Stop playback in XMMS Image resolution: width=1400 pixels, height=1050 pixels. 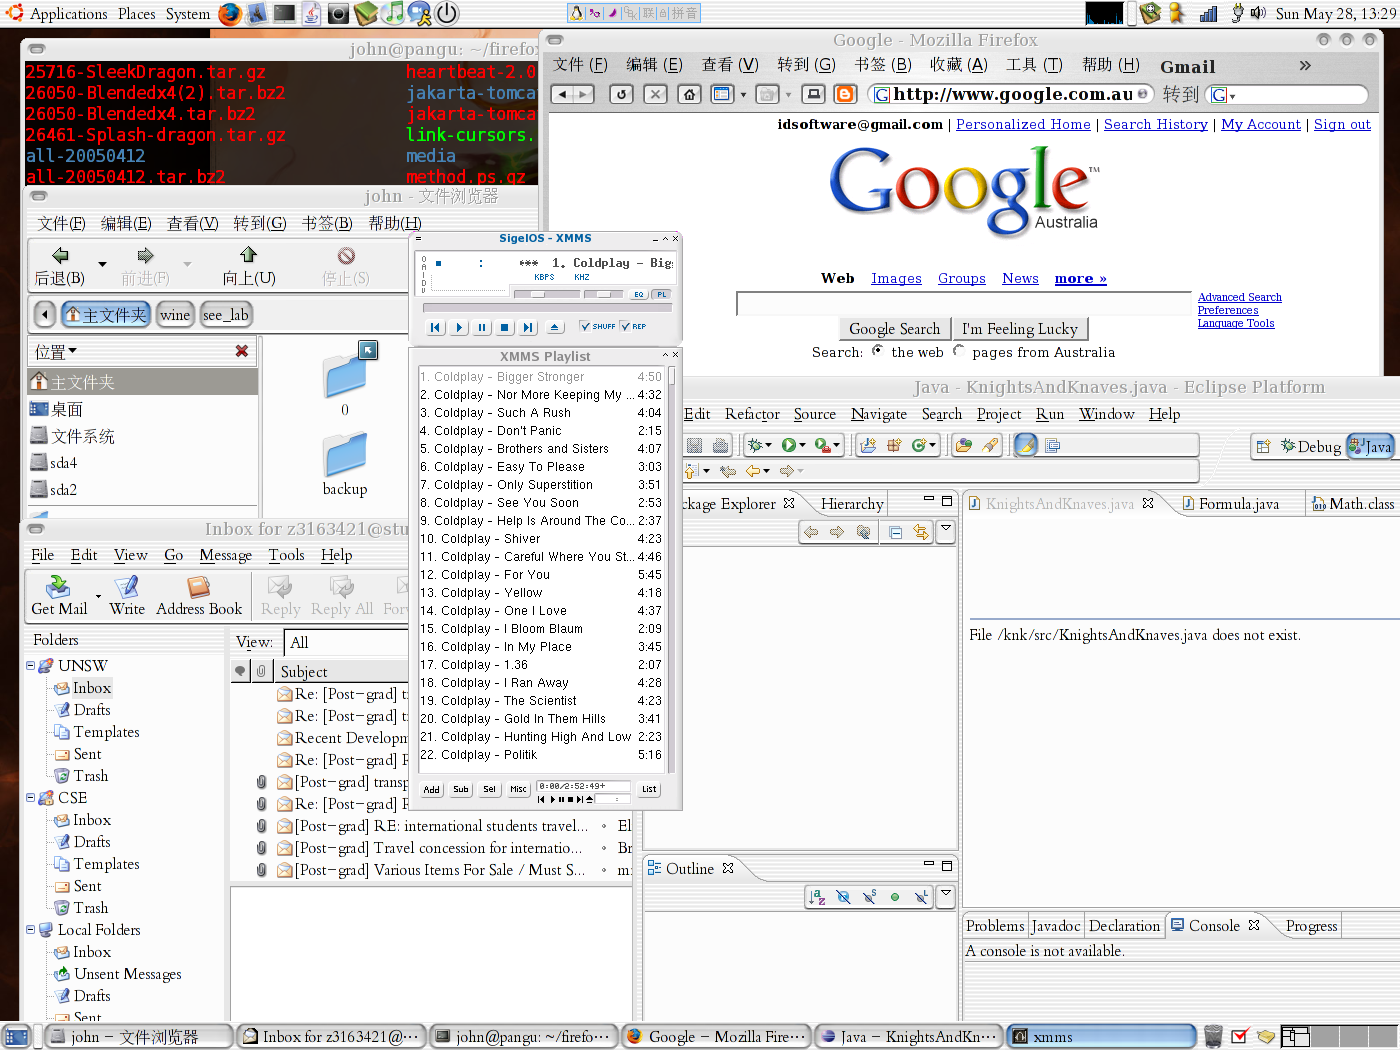[505, 327]
